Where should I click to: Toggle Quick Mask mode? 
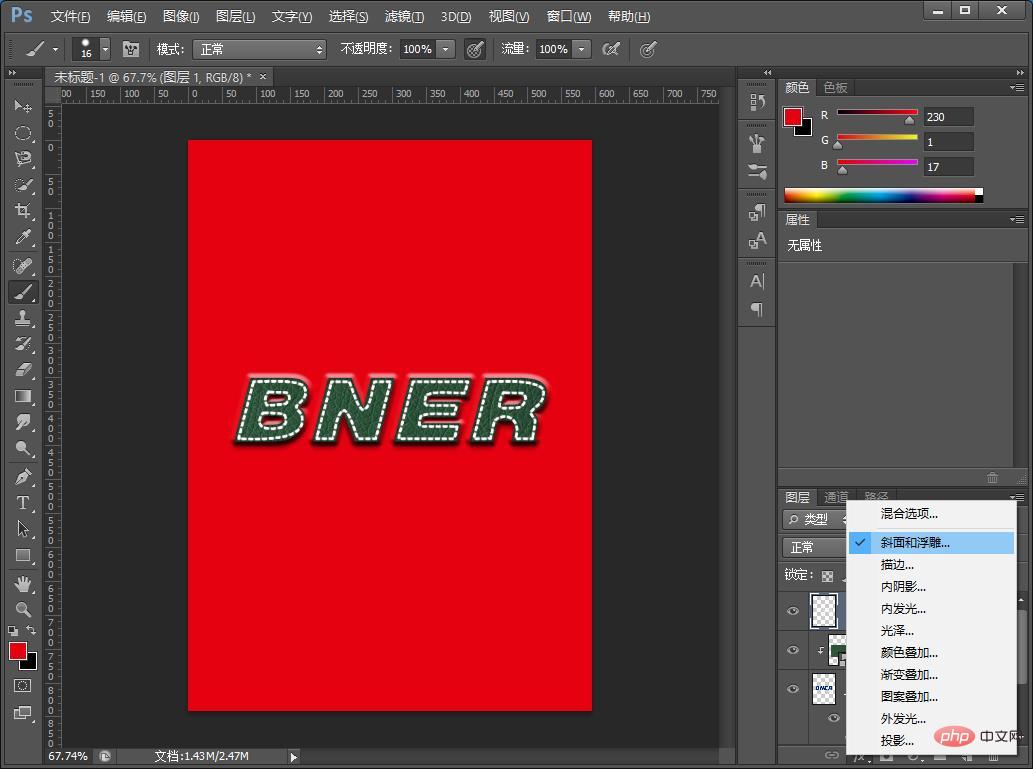point(22,685)
